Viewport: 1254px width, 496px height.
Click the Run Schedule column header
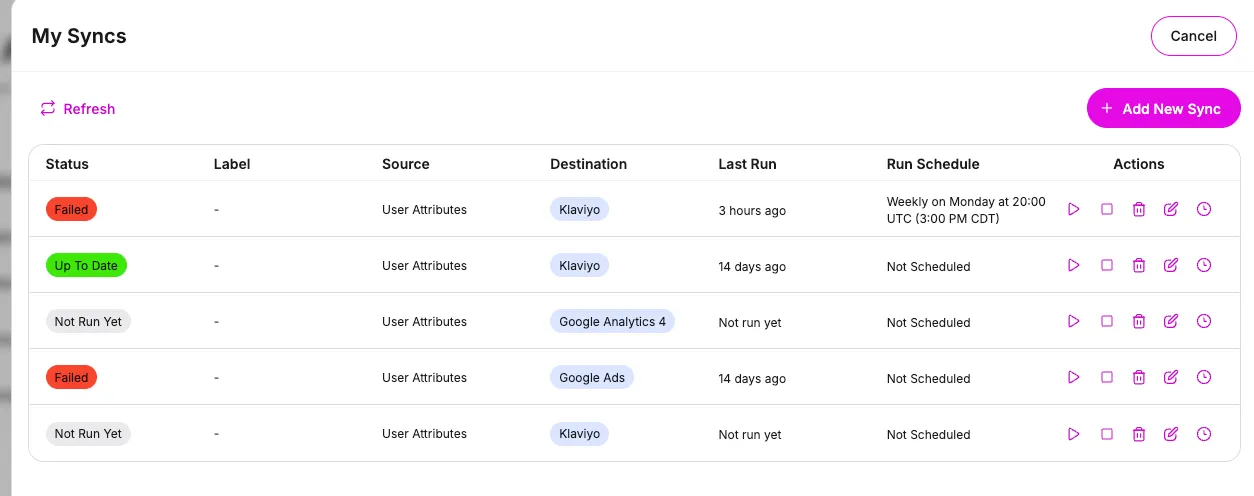coord(933,164)
